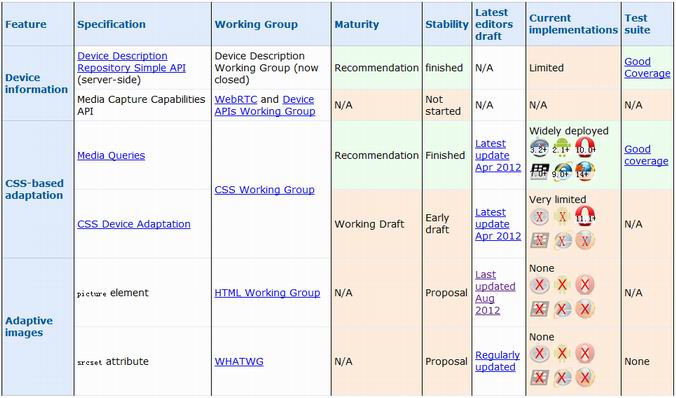Click crossed-out Android icon in picture element row
The height and width of the screenshot is (398, 676).
click(x=562, y=285)
